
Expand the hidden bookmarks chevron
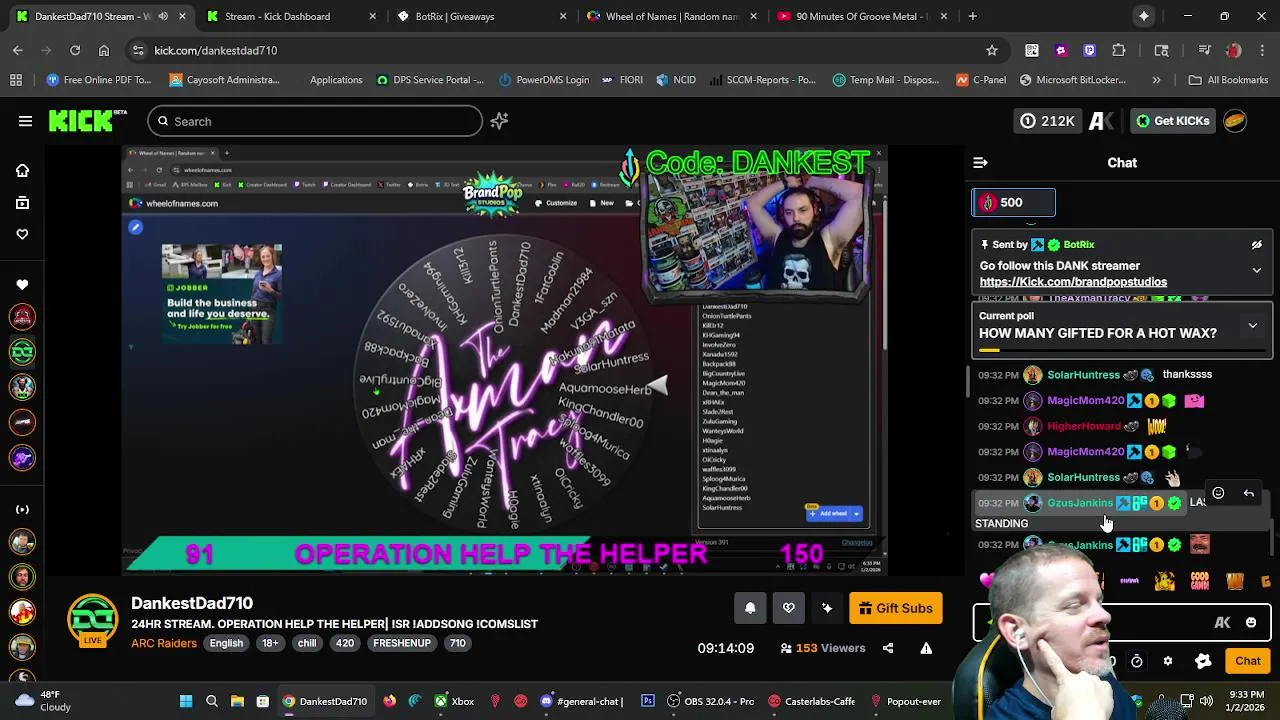pos(1156,80)
